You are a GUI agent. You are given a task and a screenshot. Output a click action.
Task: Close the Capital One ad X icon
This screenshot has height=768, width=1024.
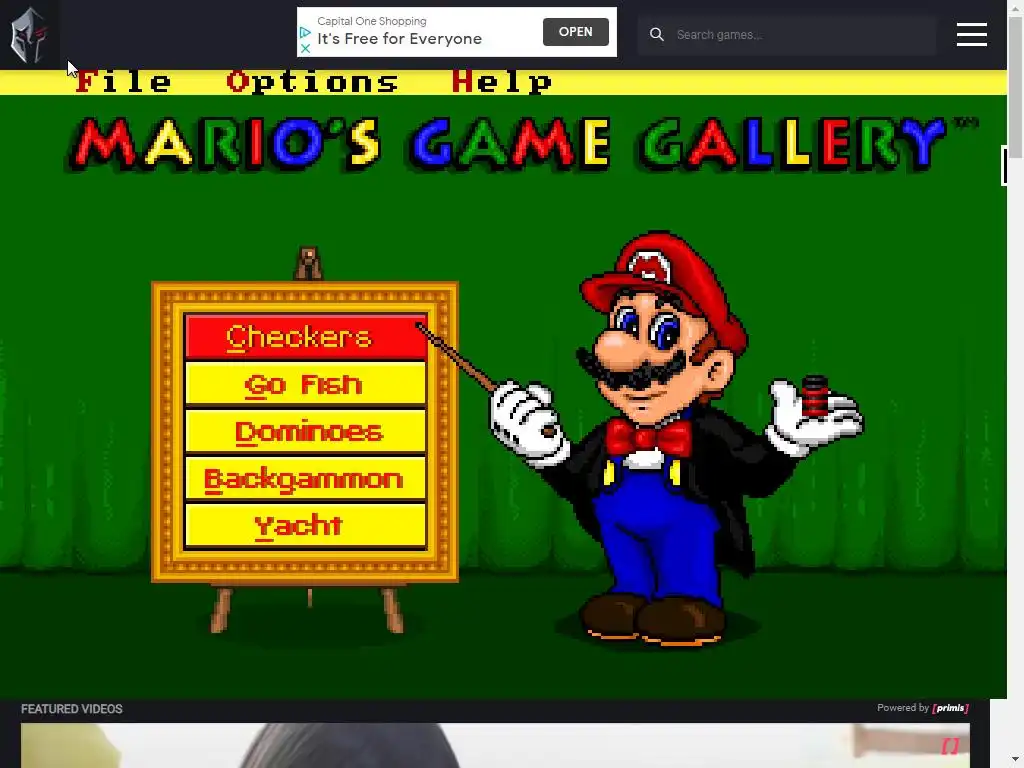(305, 48)
